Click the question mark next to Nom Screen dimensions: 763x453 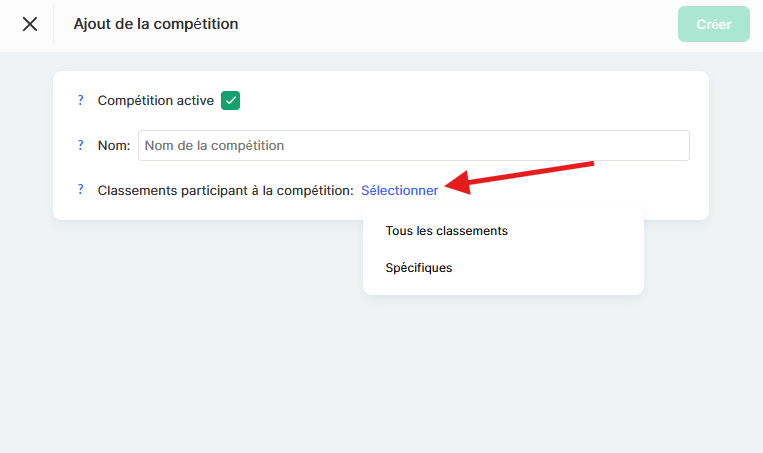(80, 145)
